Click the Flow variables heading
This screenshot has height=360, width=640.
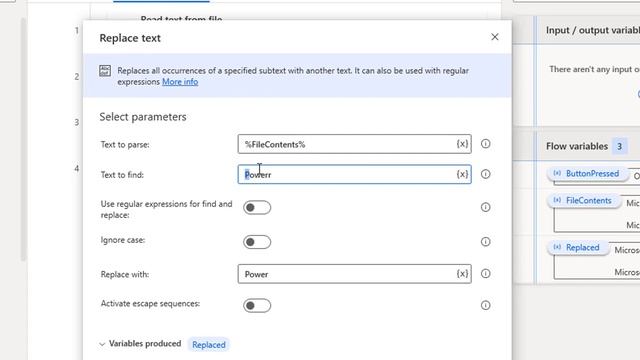click(x=577, y=146)
